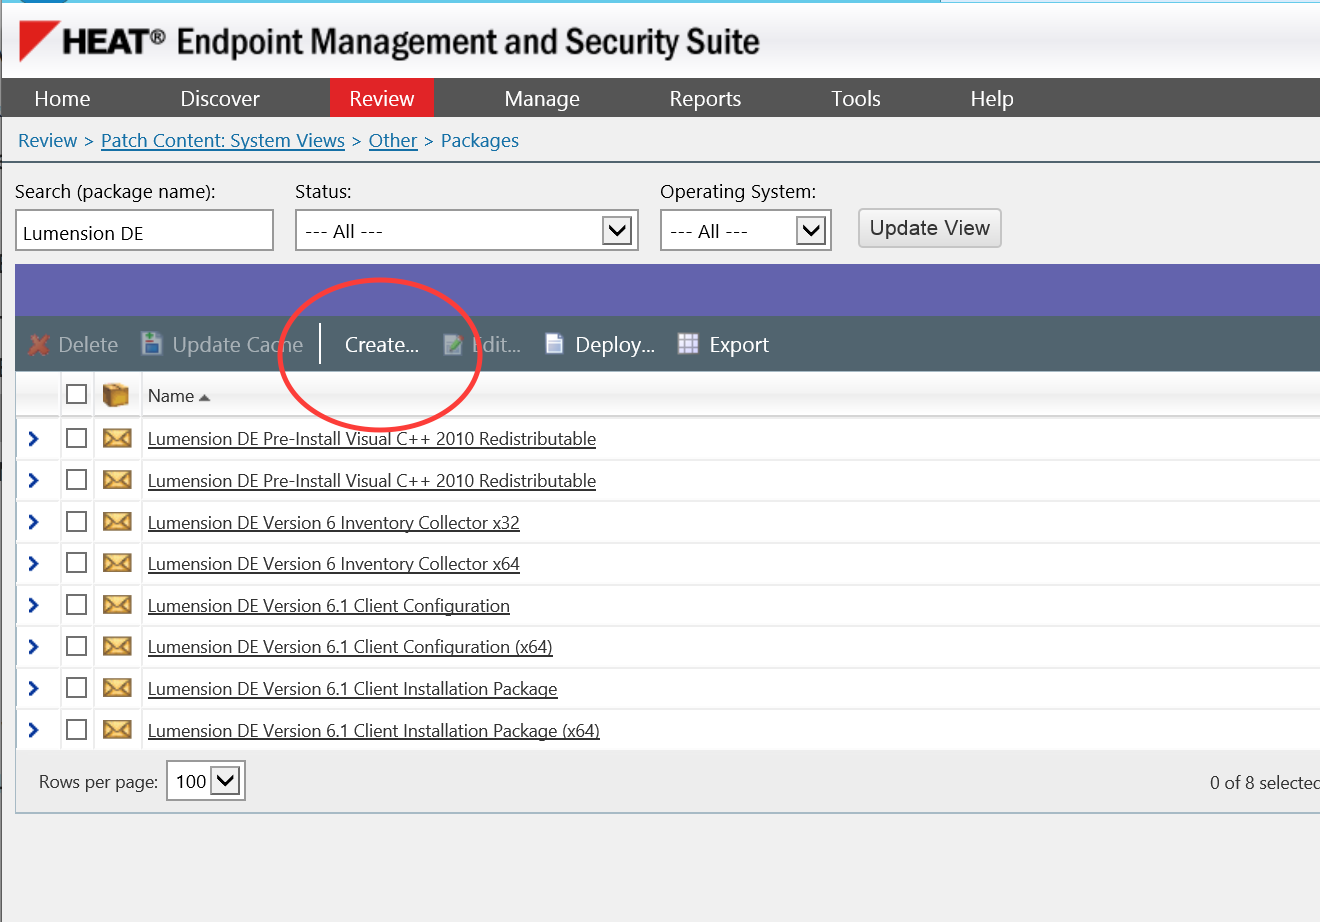Open the Reports menu
The height and width of the screenshot is (922, 1320).
[x=705, y=98]
